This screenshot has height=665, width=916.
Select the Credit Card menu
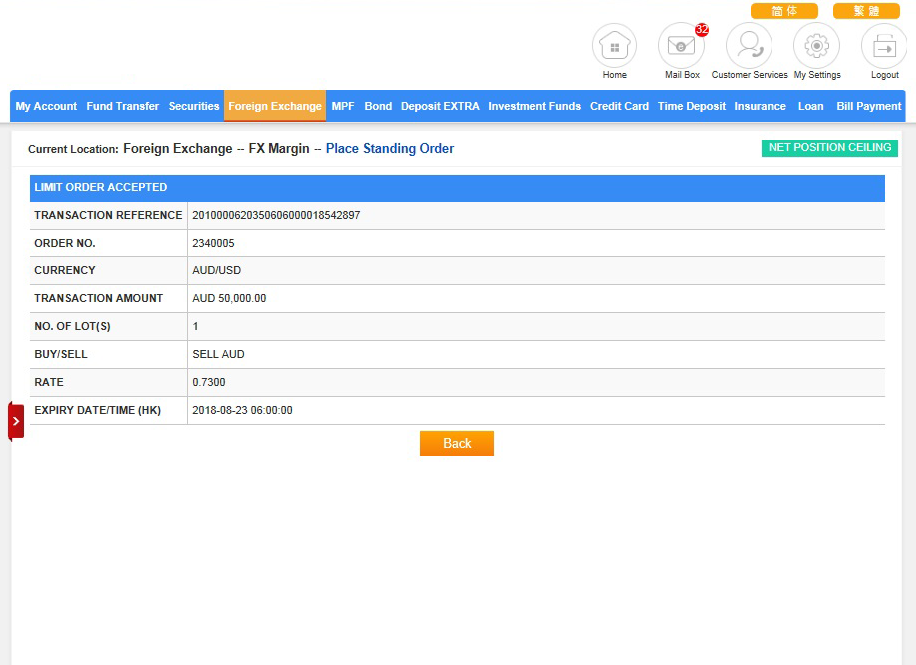[x=619, y=106]
